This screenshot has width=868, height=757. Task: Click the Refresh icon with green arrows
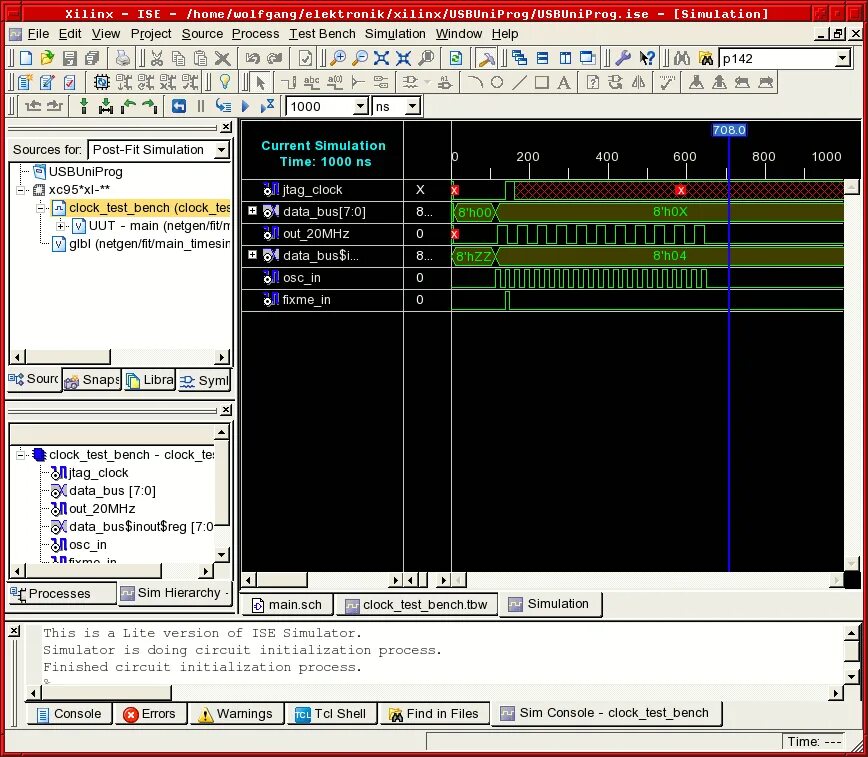click(x=455, y=58)
